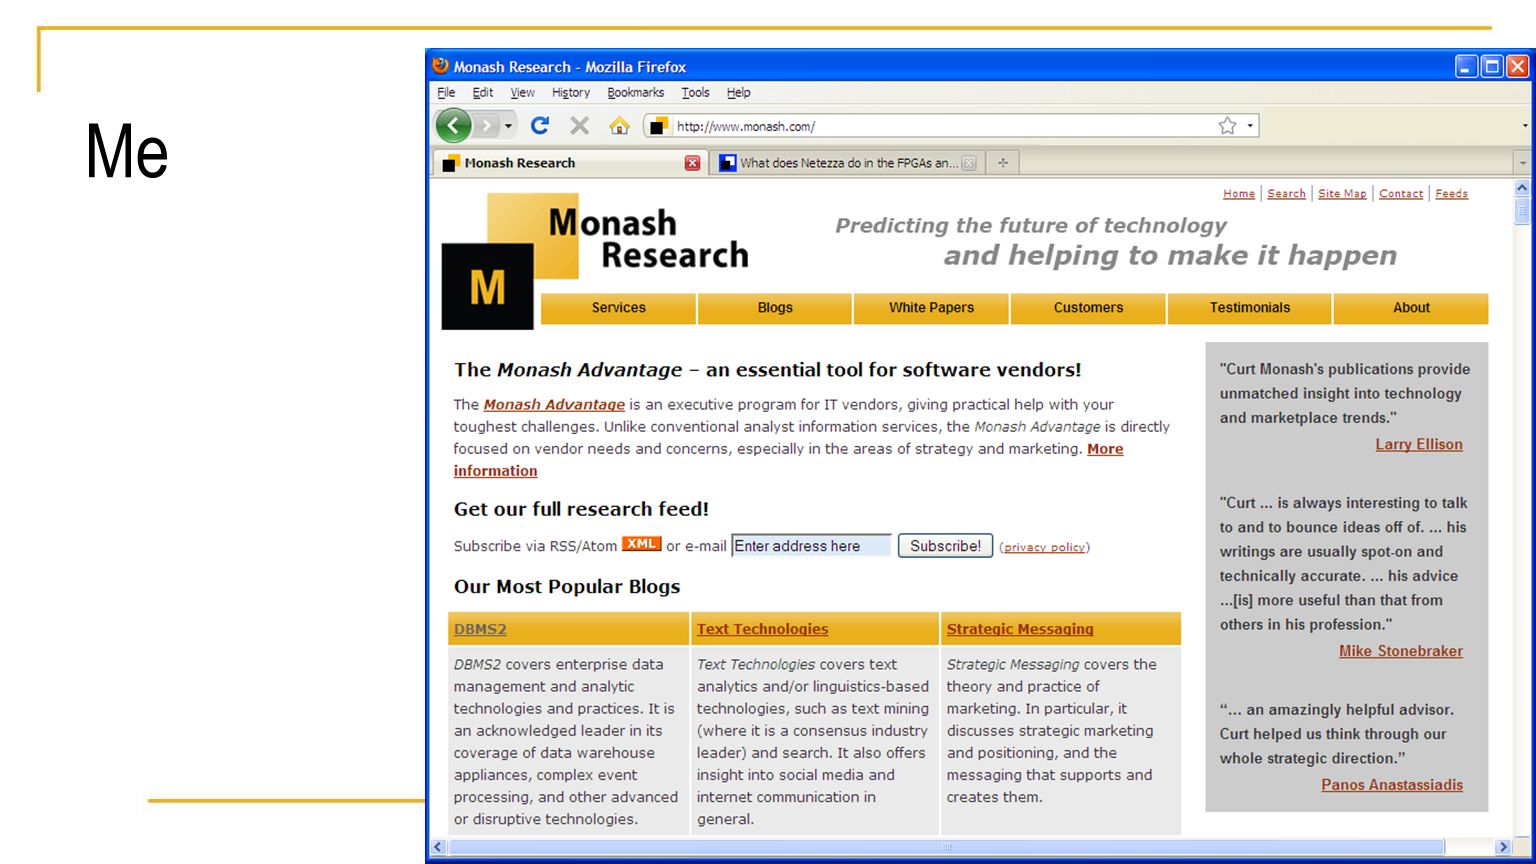1536x864 pixels.
Task: Open the address bar dropdown arrow
Action: coord(1250,126)
